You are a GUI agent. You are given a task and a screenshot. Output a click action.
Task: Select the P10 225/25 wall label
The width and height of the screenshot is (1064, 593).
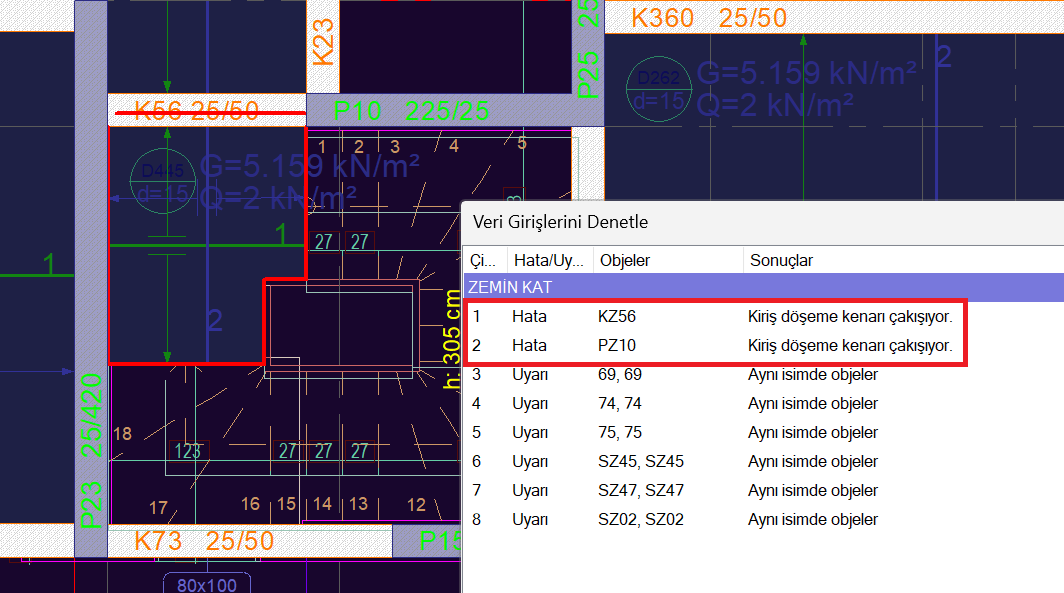pyautogui.click(x=412, y=111)
